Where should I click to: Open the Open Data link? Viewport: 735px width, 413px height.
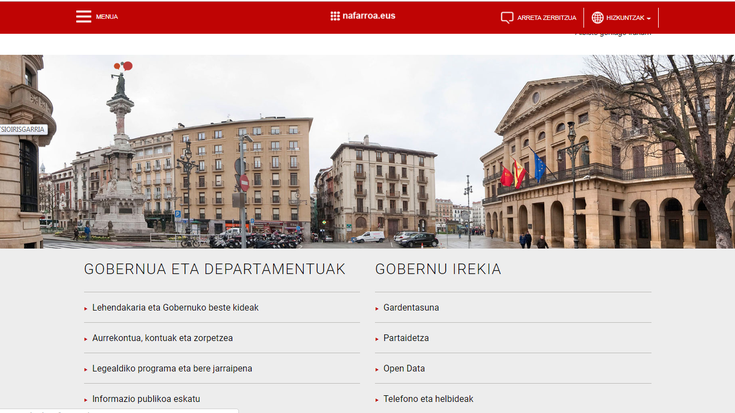404,368
